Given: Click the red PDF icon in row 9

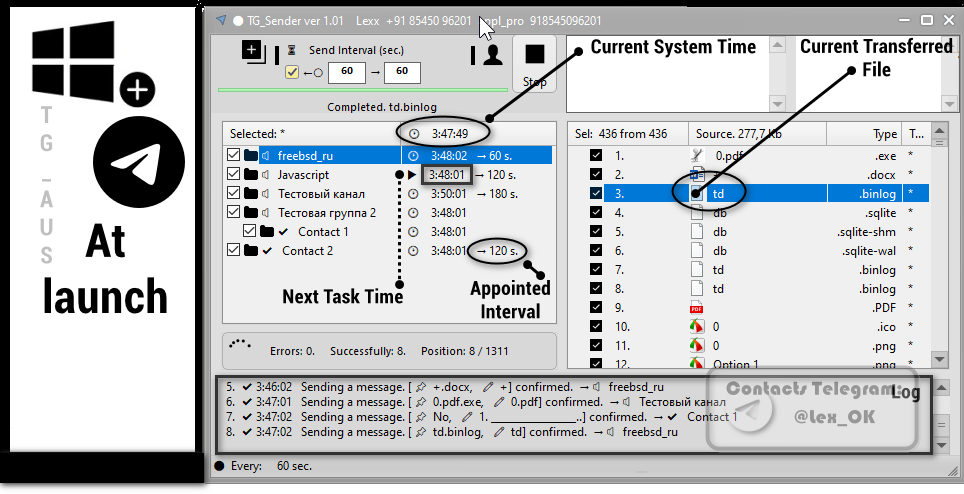Looking at the screenshot, I should click(697, 307).
